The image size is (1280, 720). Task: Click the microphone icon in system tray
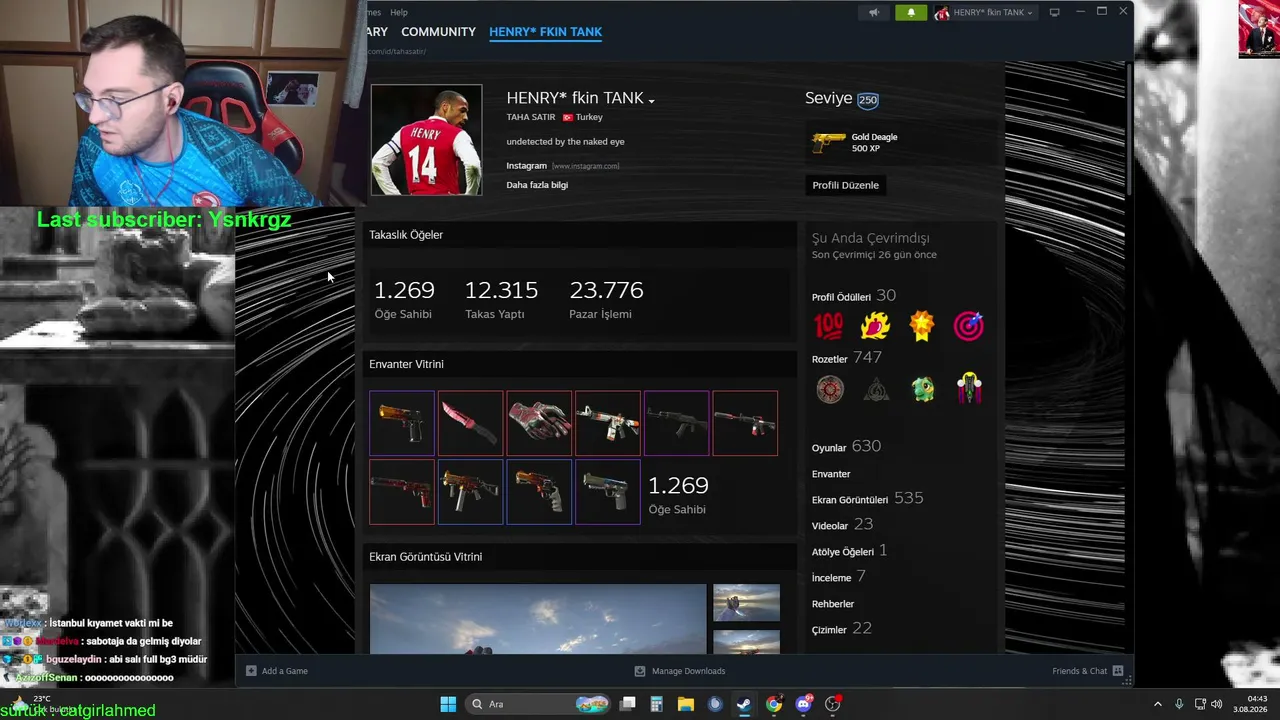pyautogui.click(x=1179, y=704)
